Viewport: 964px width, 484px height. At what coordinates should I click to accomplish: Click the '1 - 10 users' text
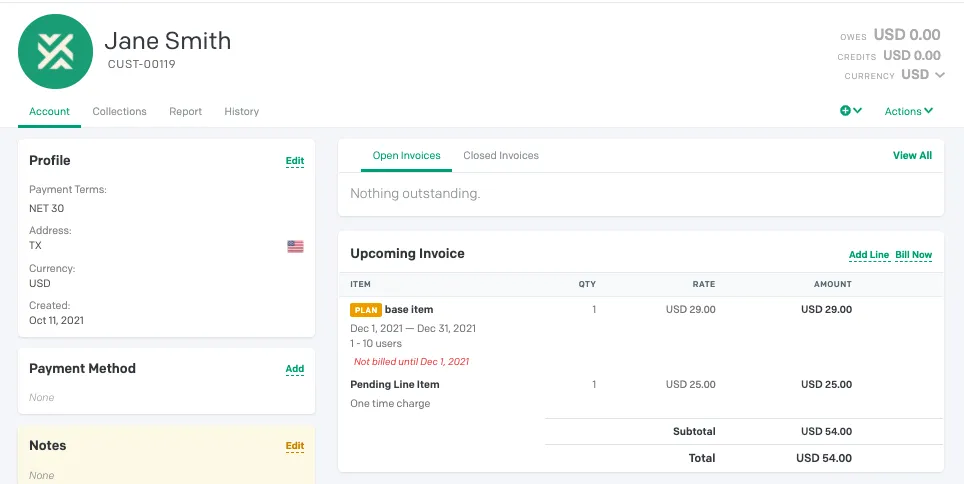coord(376,343)
